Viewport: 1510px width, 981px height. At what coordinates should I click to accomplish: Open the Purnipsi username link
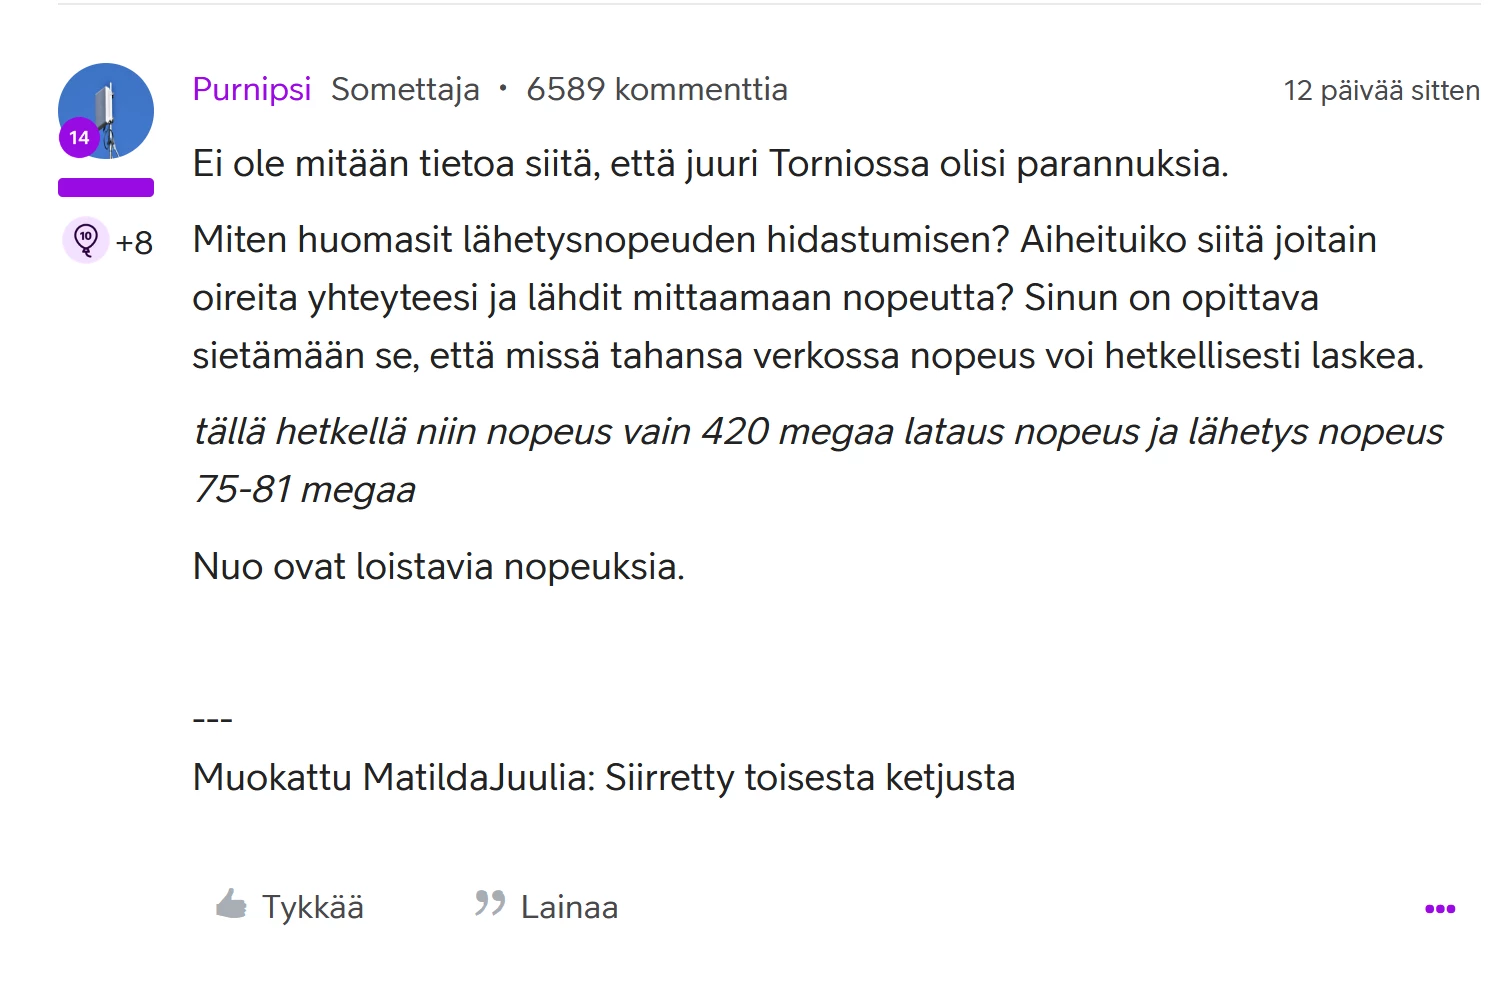[252, 89]
